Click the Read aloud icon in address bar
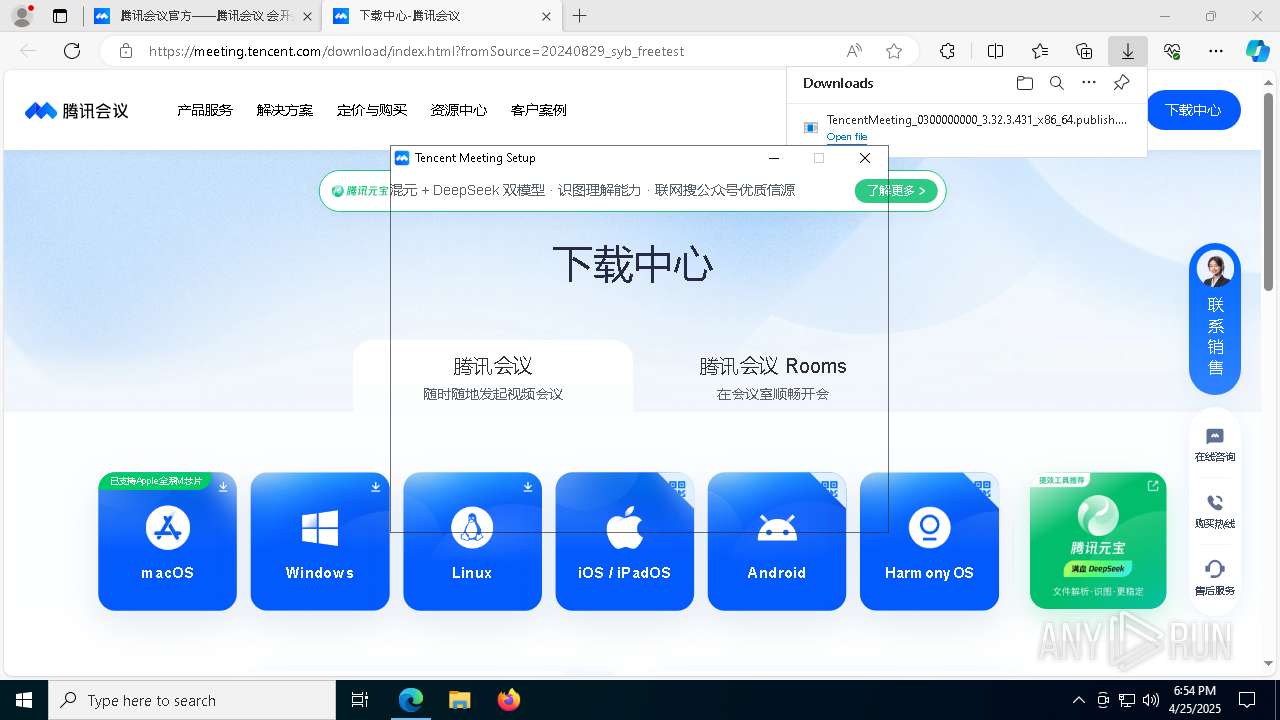Screen dimensions: 1280x720 pos(854,51)
